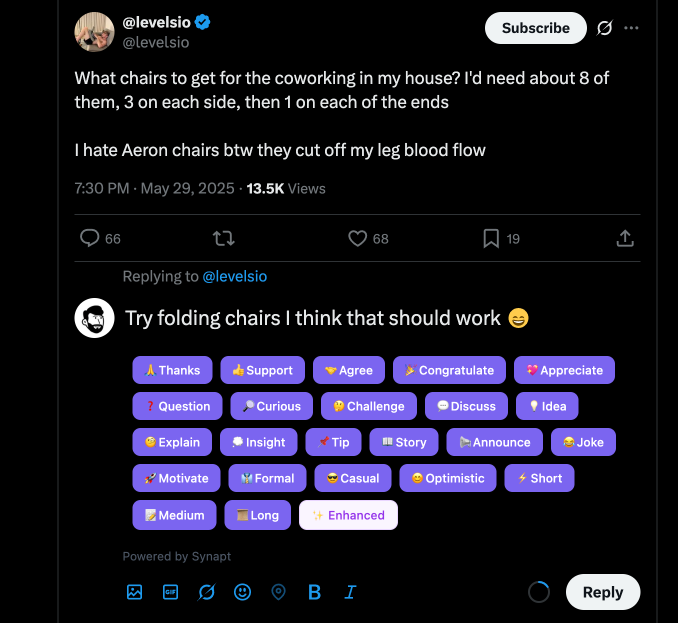Like the tweet with heart icon

[357, 238]
